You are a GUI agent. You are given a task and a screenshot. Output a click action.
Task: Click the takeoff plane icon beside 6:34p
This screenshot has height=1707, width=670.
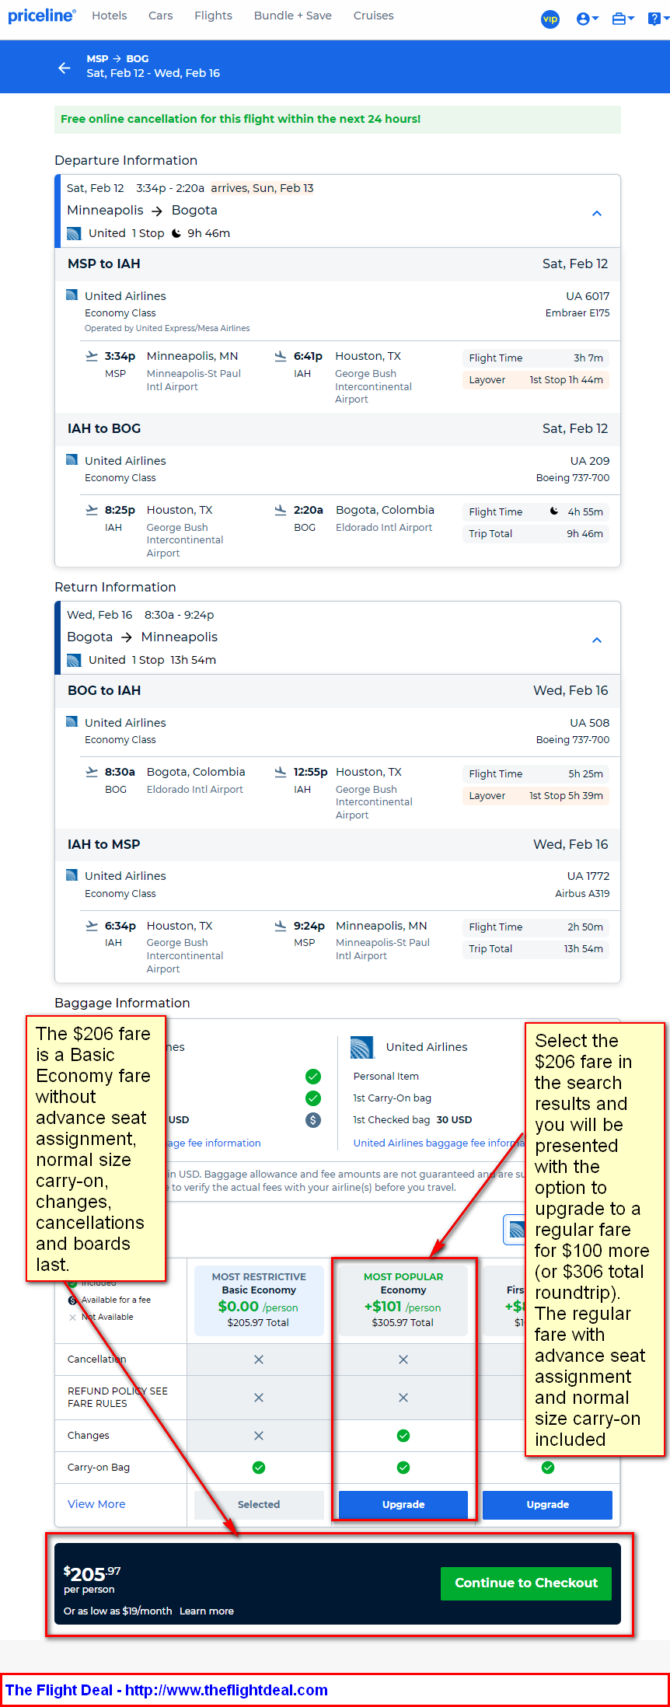92,926
